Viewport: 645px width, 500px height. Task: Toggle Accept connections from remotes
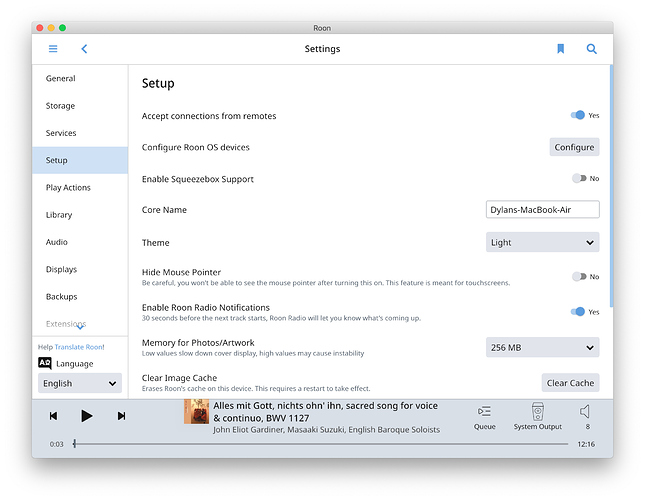(x=578, y=115)
